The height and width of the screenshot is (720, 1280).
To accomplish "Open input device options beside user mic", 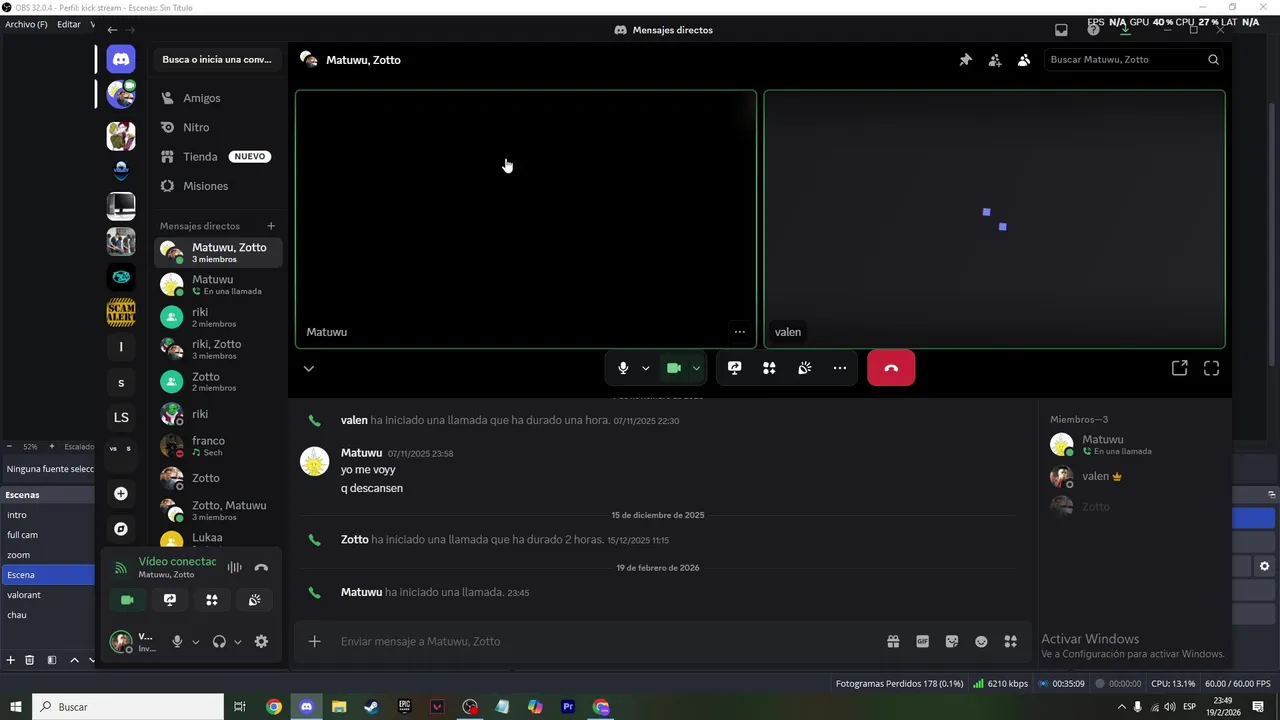I will (x=196, y=642).
